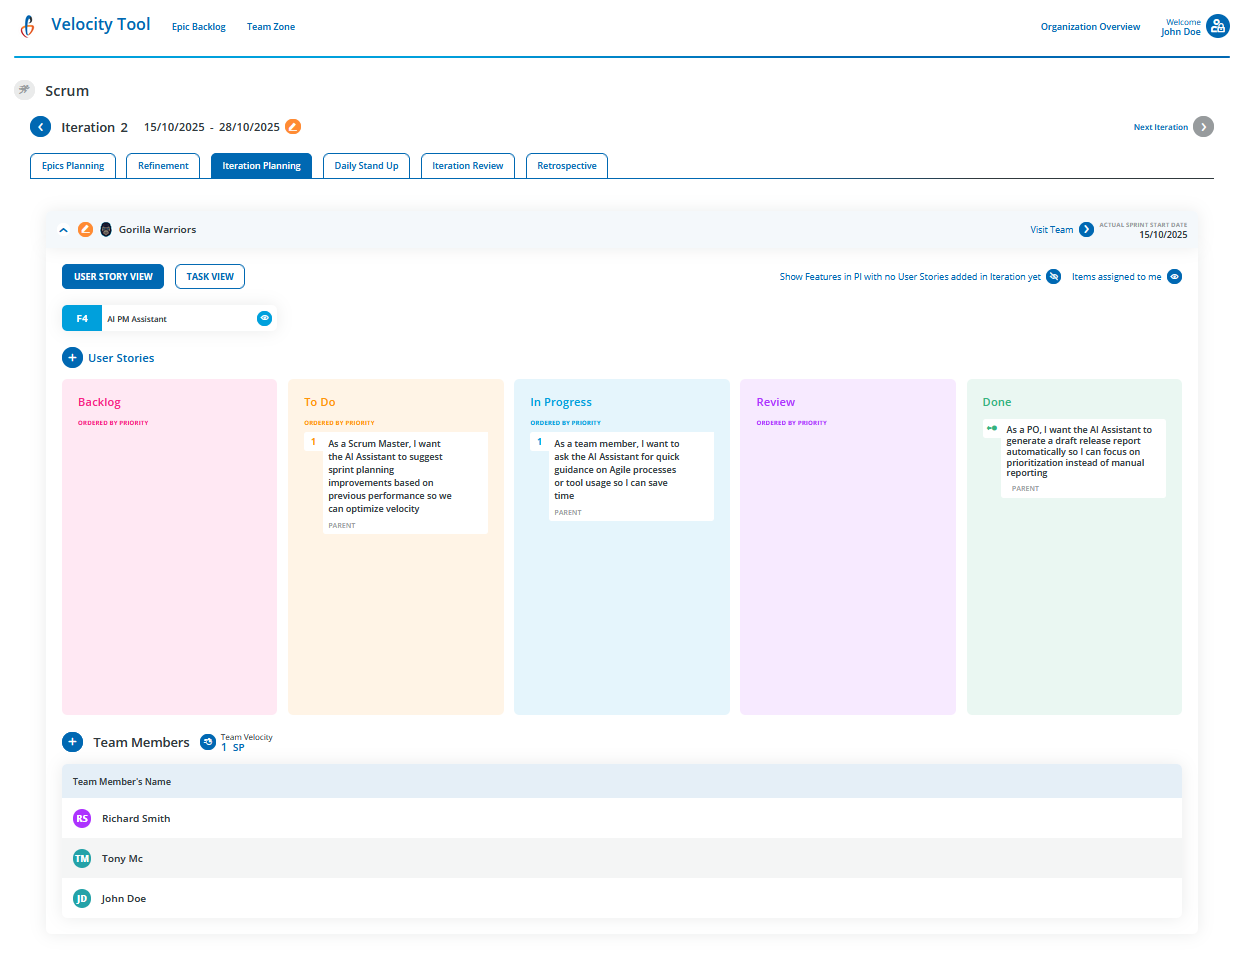
Task: Go to the previous iteration using the back arrow
Action: pyautogui.click(x=40, y=127)
